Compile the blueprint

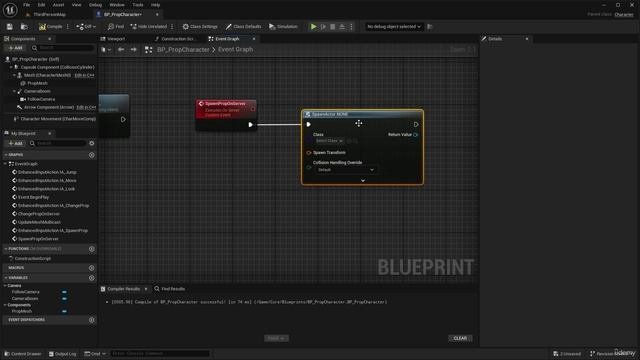click(x=51, y=27)
